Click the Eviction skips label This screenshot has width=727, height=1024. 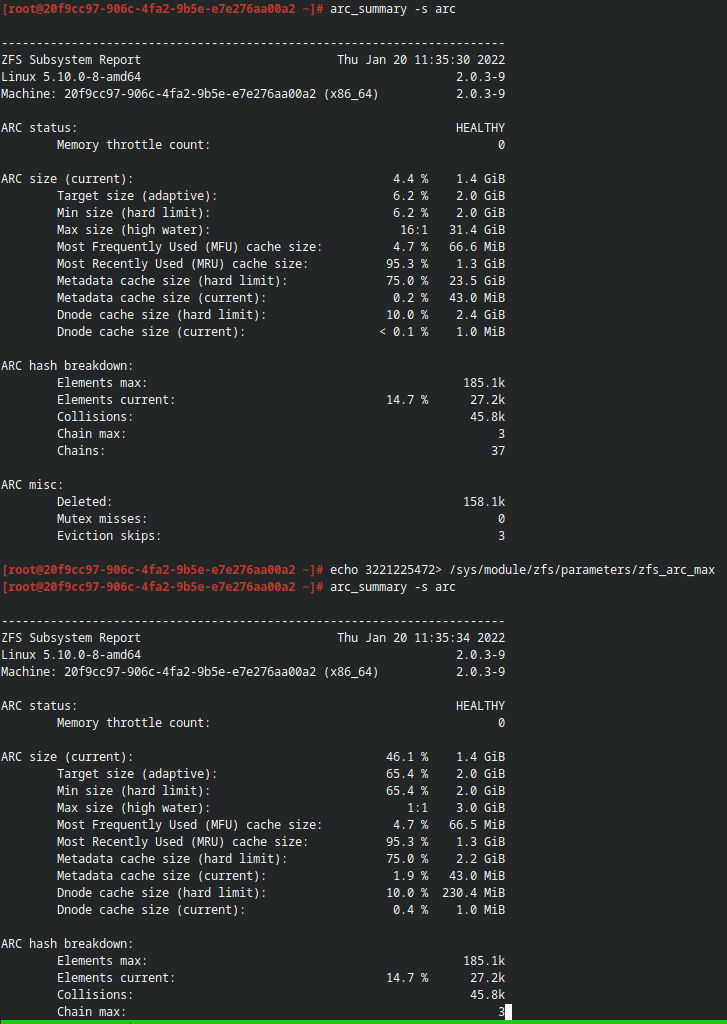point(108,536)
